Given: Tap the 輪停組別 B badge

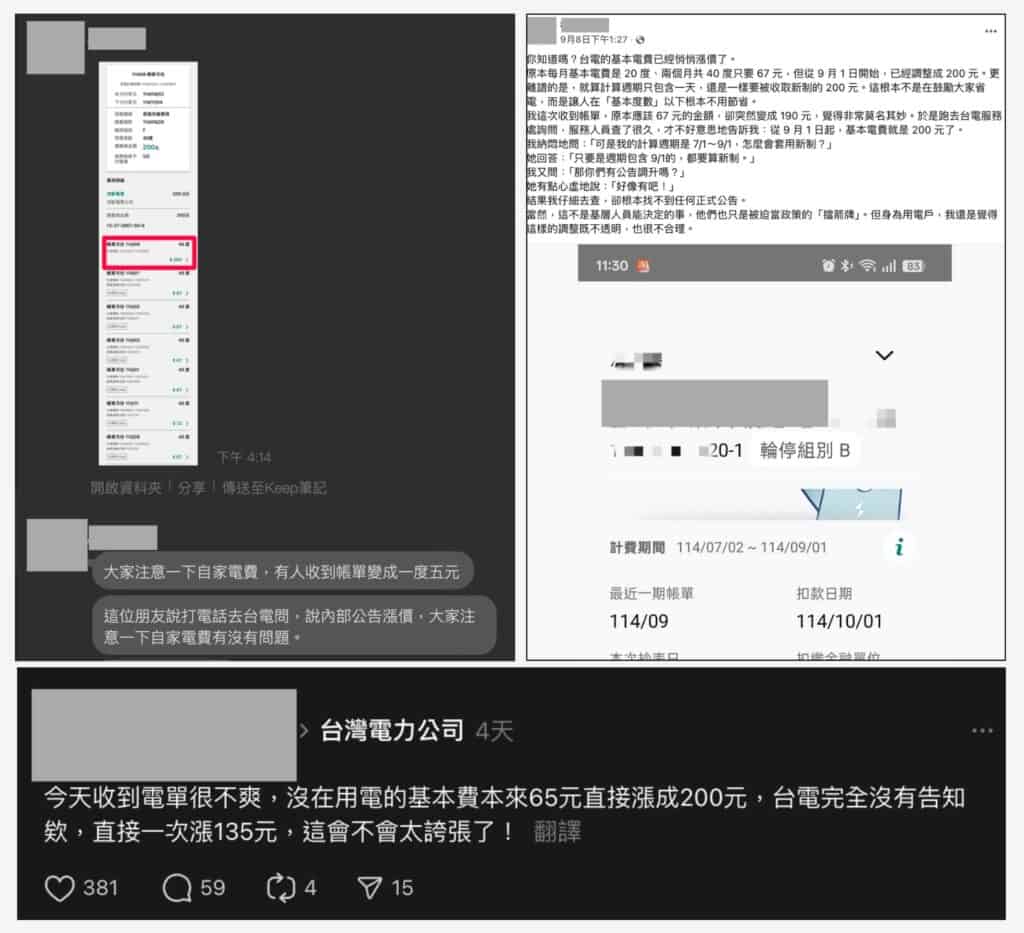Looking at the screenshot, I should [x=805, y=450].
